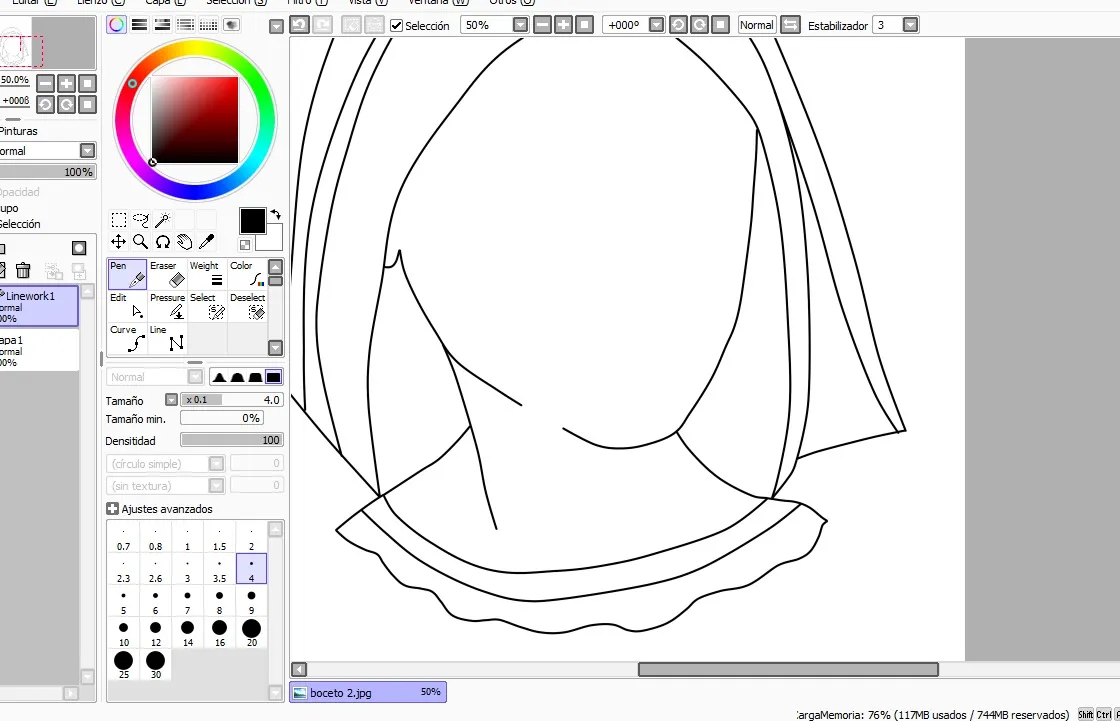
Task: Click the black foreground color swatch
Action: click(x=252, y=221)
